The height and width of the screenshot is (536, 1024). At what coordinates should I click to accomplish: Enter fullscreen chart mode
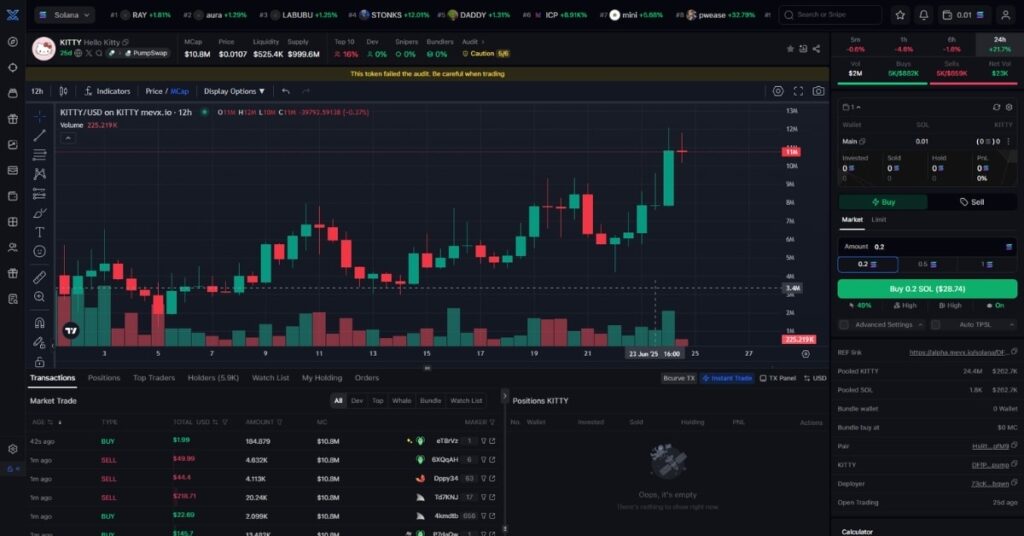pyautogui.click(x=798, y=91)
